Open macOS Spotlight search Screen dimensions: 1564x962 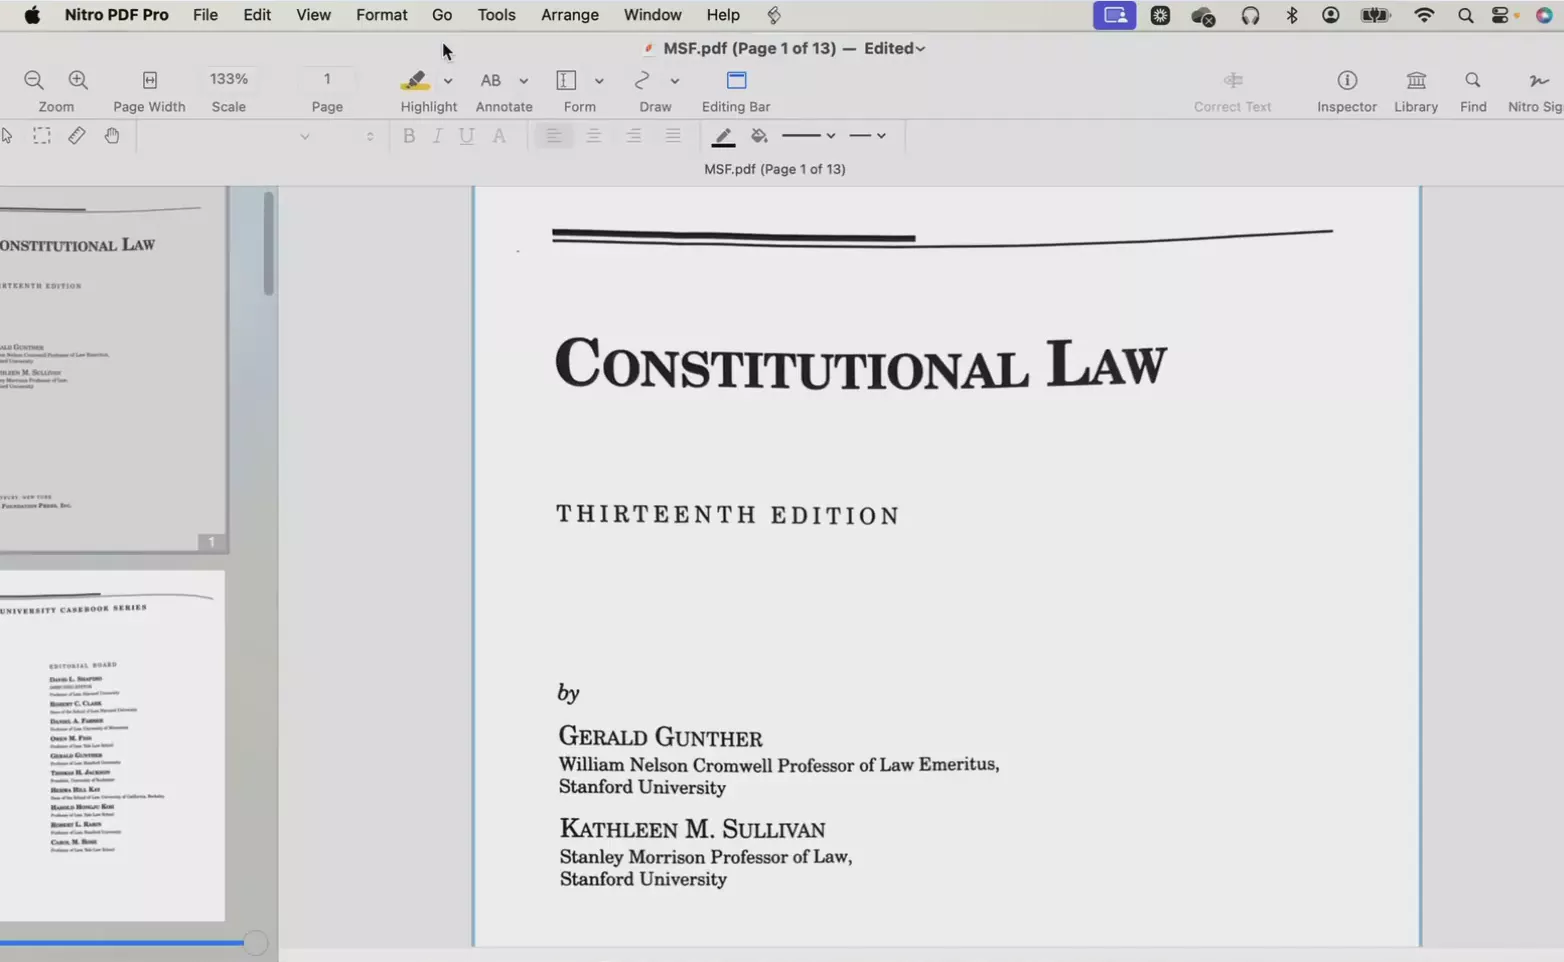1465,15
